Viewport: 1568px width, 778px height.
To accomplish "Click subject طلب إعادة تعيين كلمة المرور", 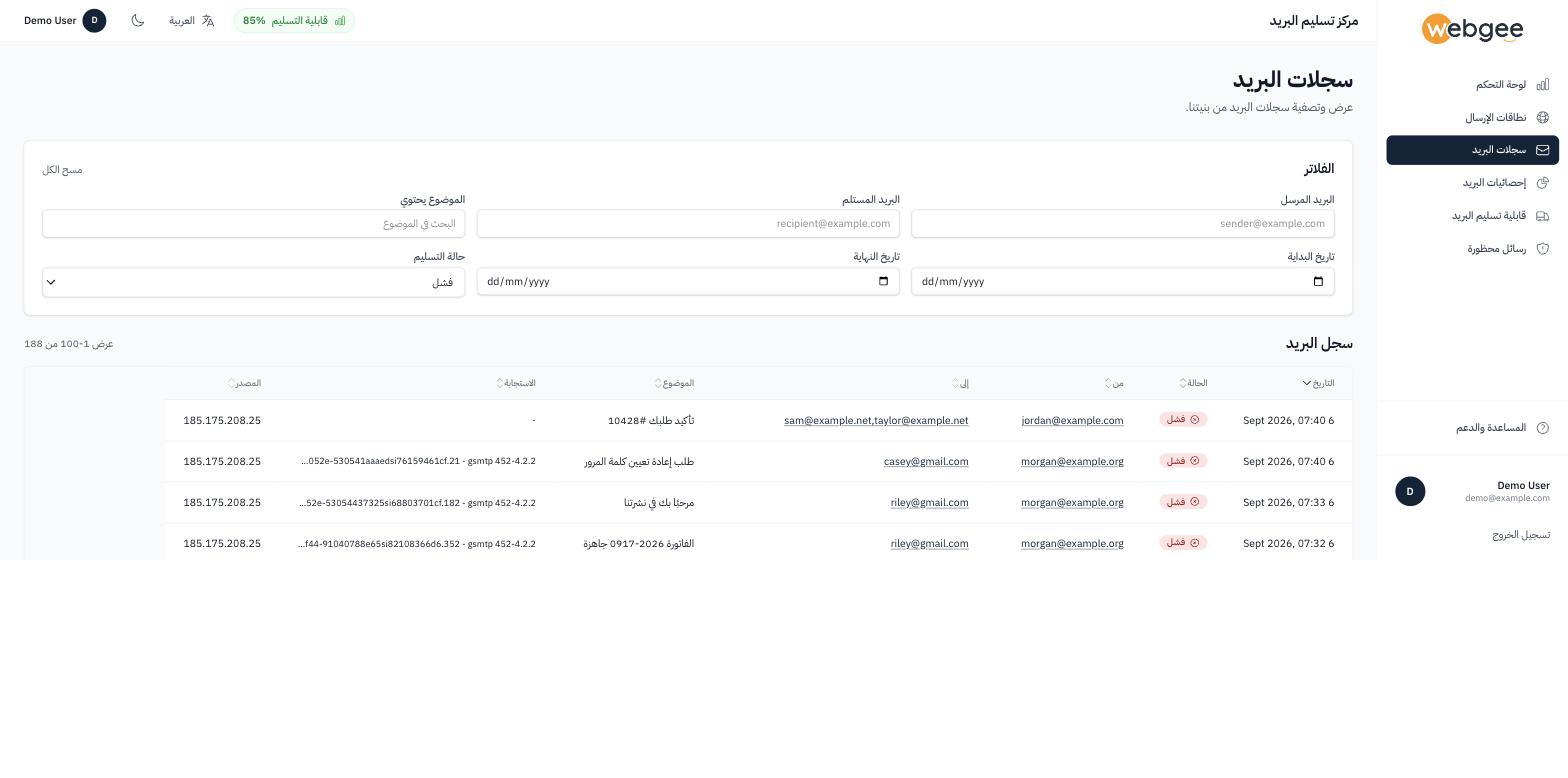I will [x=639, y=462].
